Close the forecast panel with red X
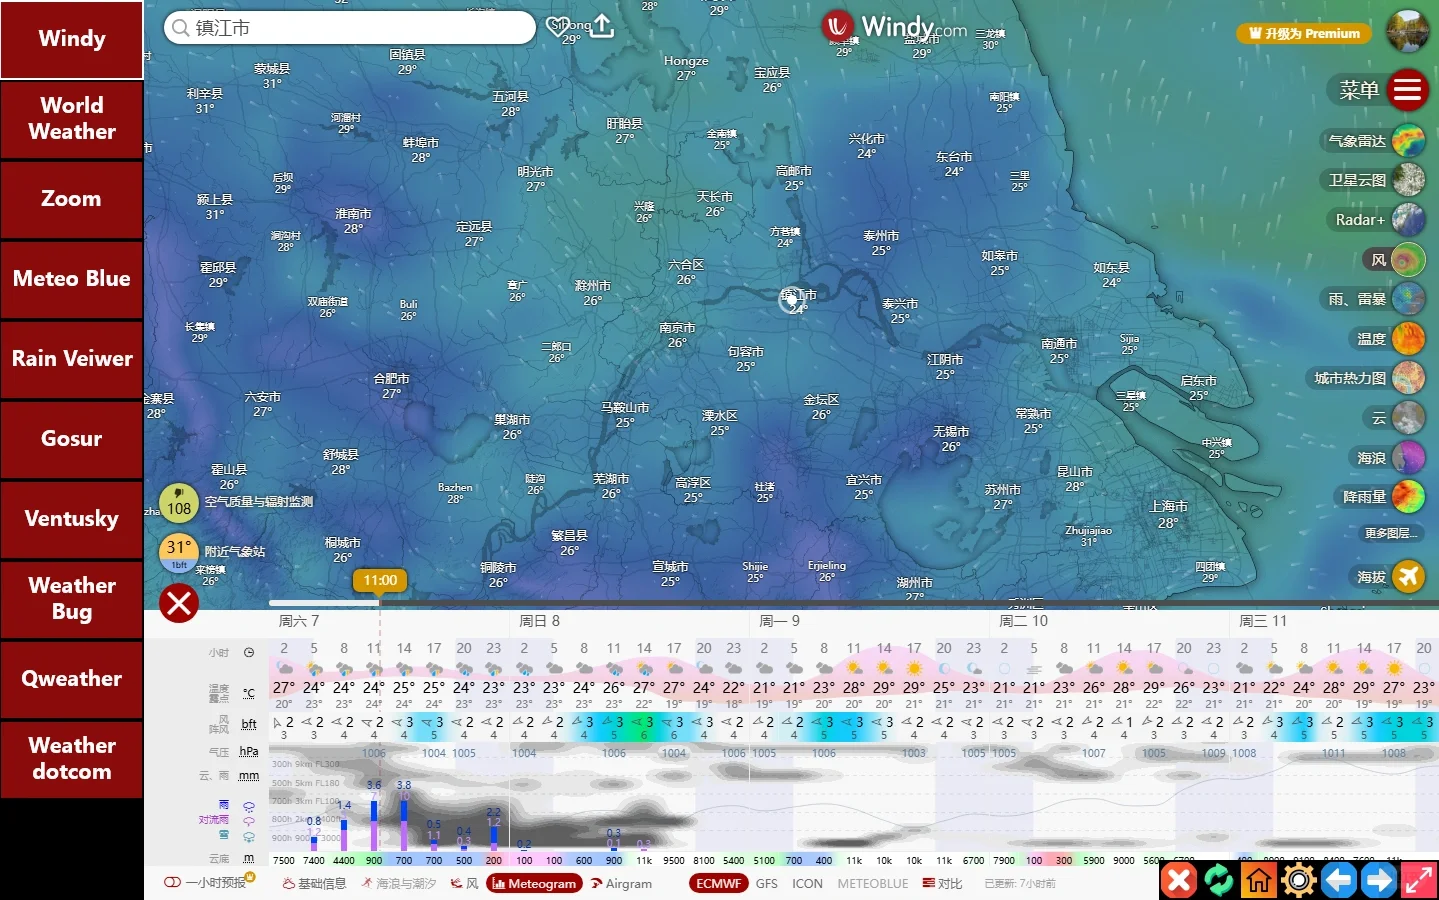Image resolution: width=1439 pixels, height=900 pixels. [x=179, y=603]
